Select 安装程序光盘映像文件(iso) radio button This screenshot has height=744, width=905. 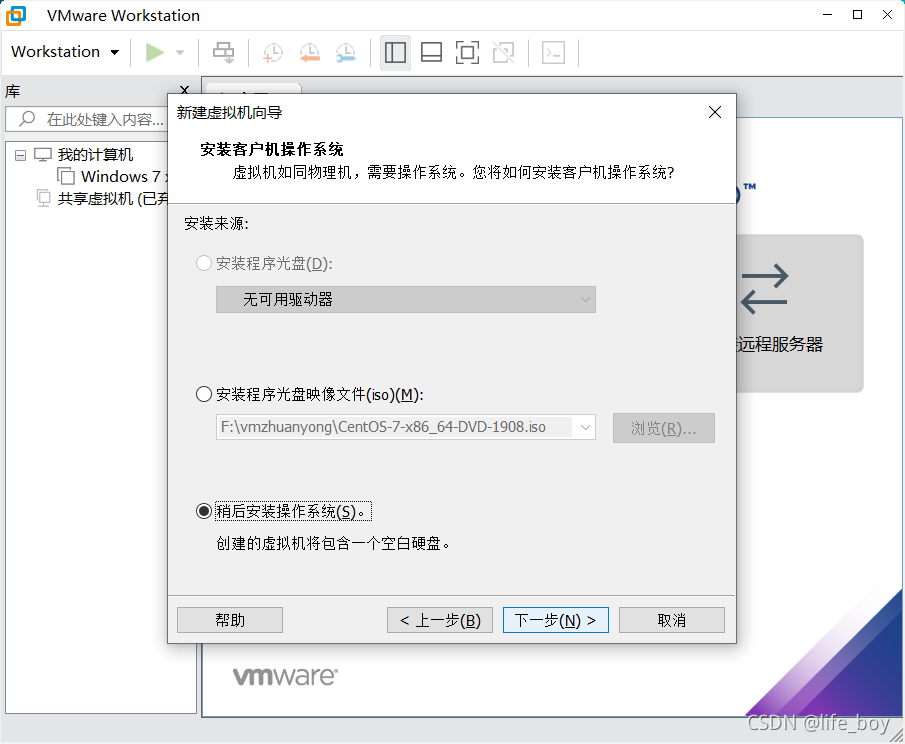[x=204, y=394]
